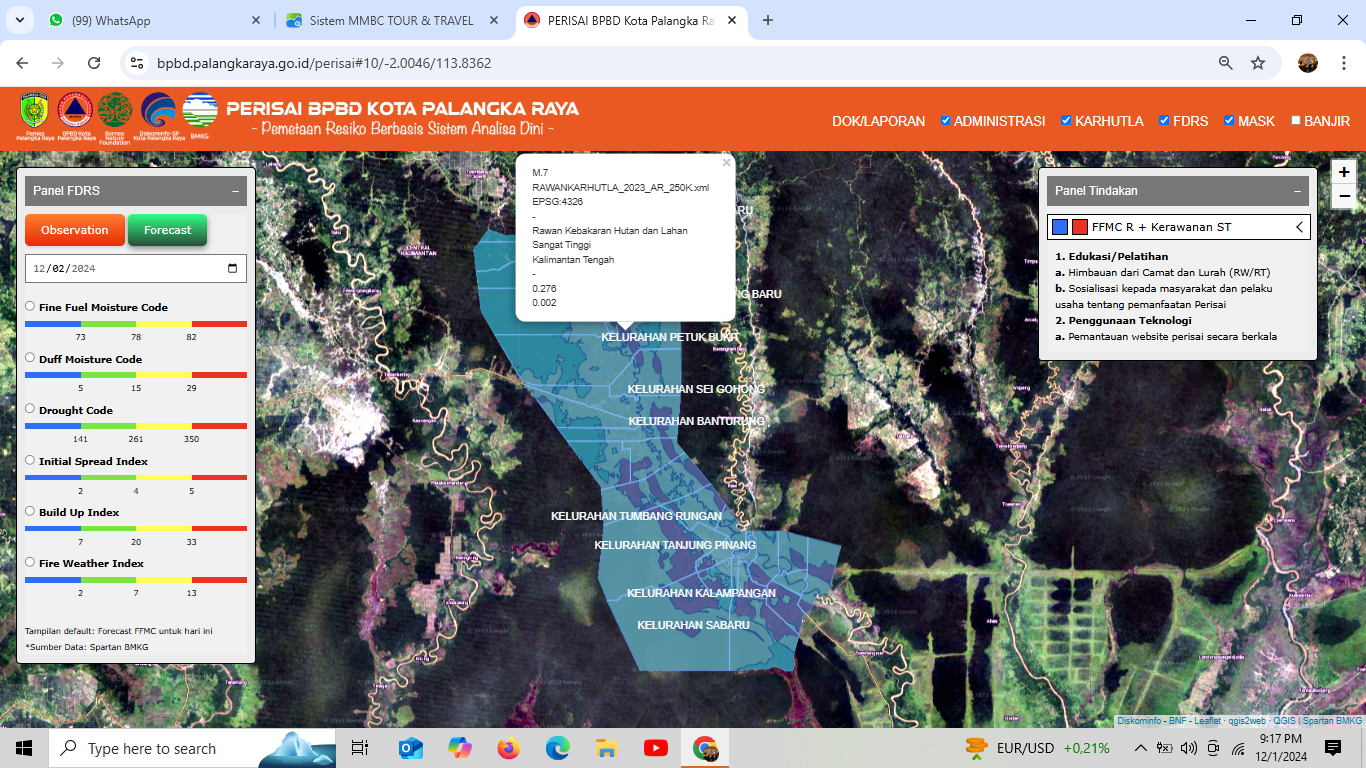Viewport: 1366px width, 768px height.
Task: Select the PERISAI BPBD Kota Palangka tab
Action: point(630,20)
